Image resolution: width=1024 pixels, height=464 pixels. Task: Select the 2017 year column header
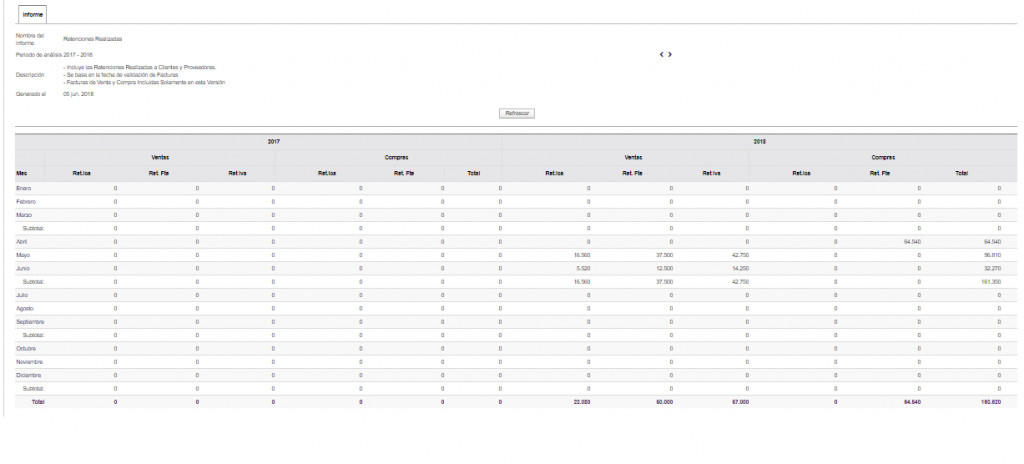pyautogui.click(x=273, y=142)
